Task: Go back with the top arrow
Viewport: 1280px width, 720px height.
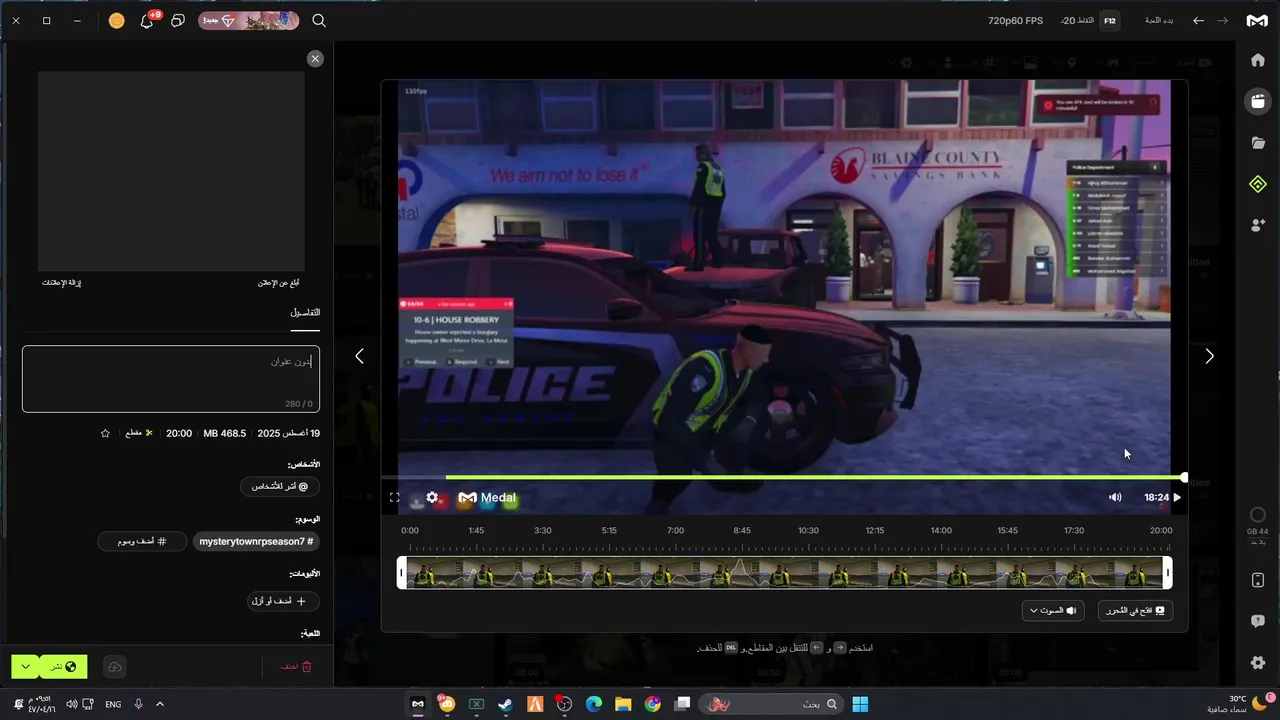Action: pyautogui.click(x=1198, y=20)
